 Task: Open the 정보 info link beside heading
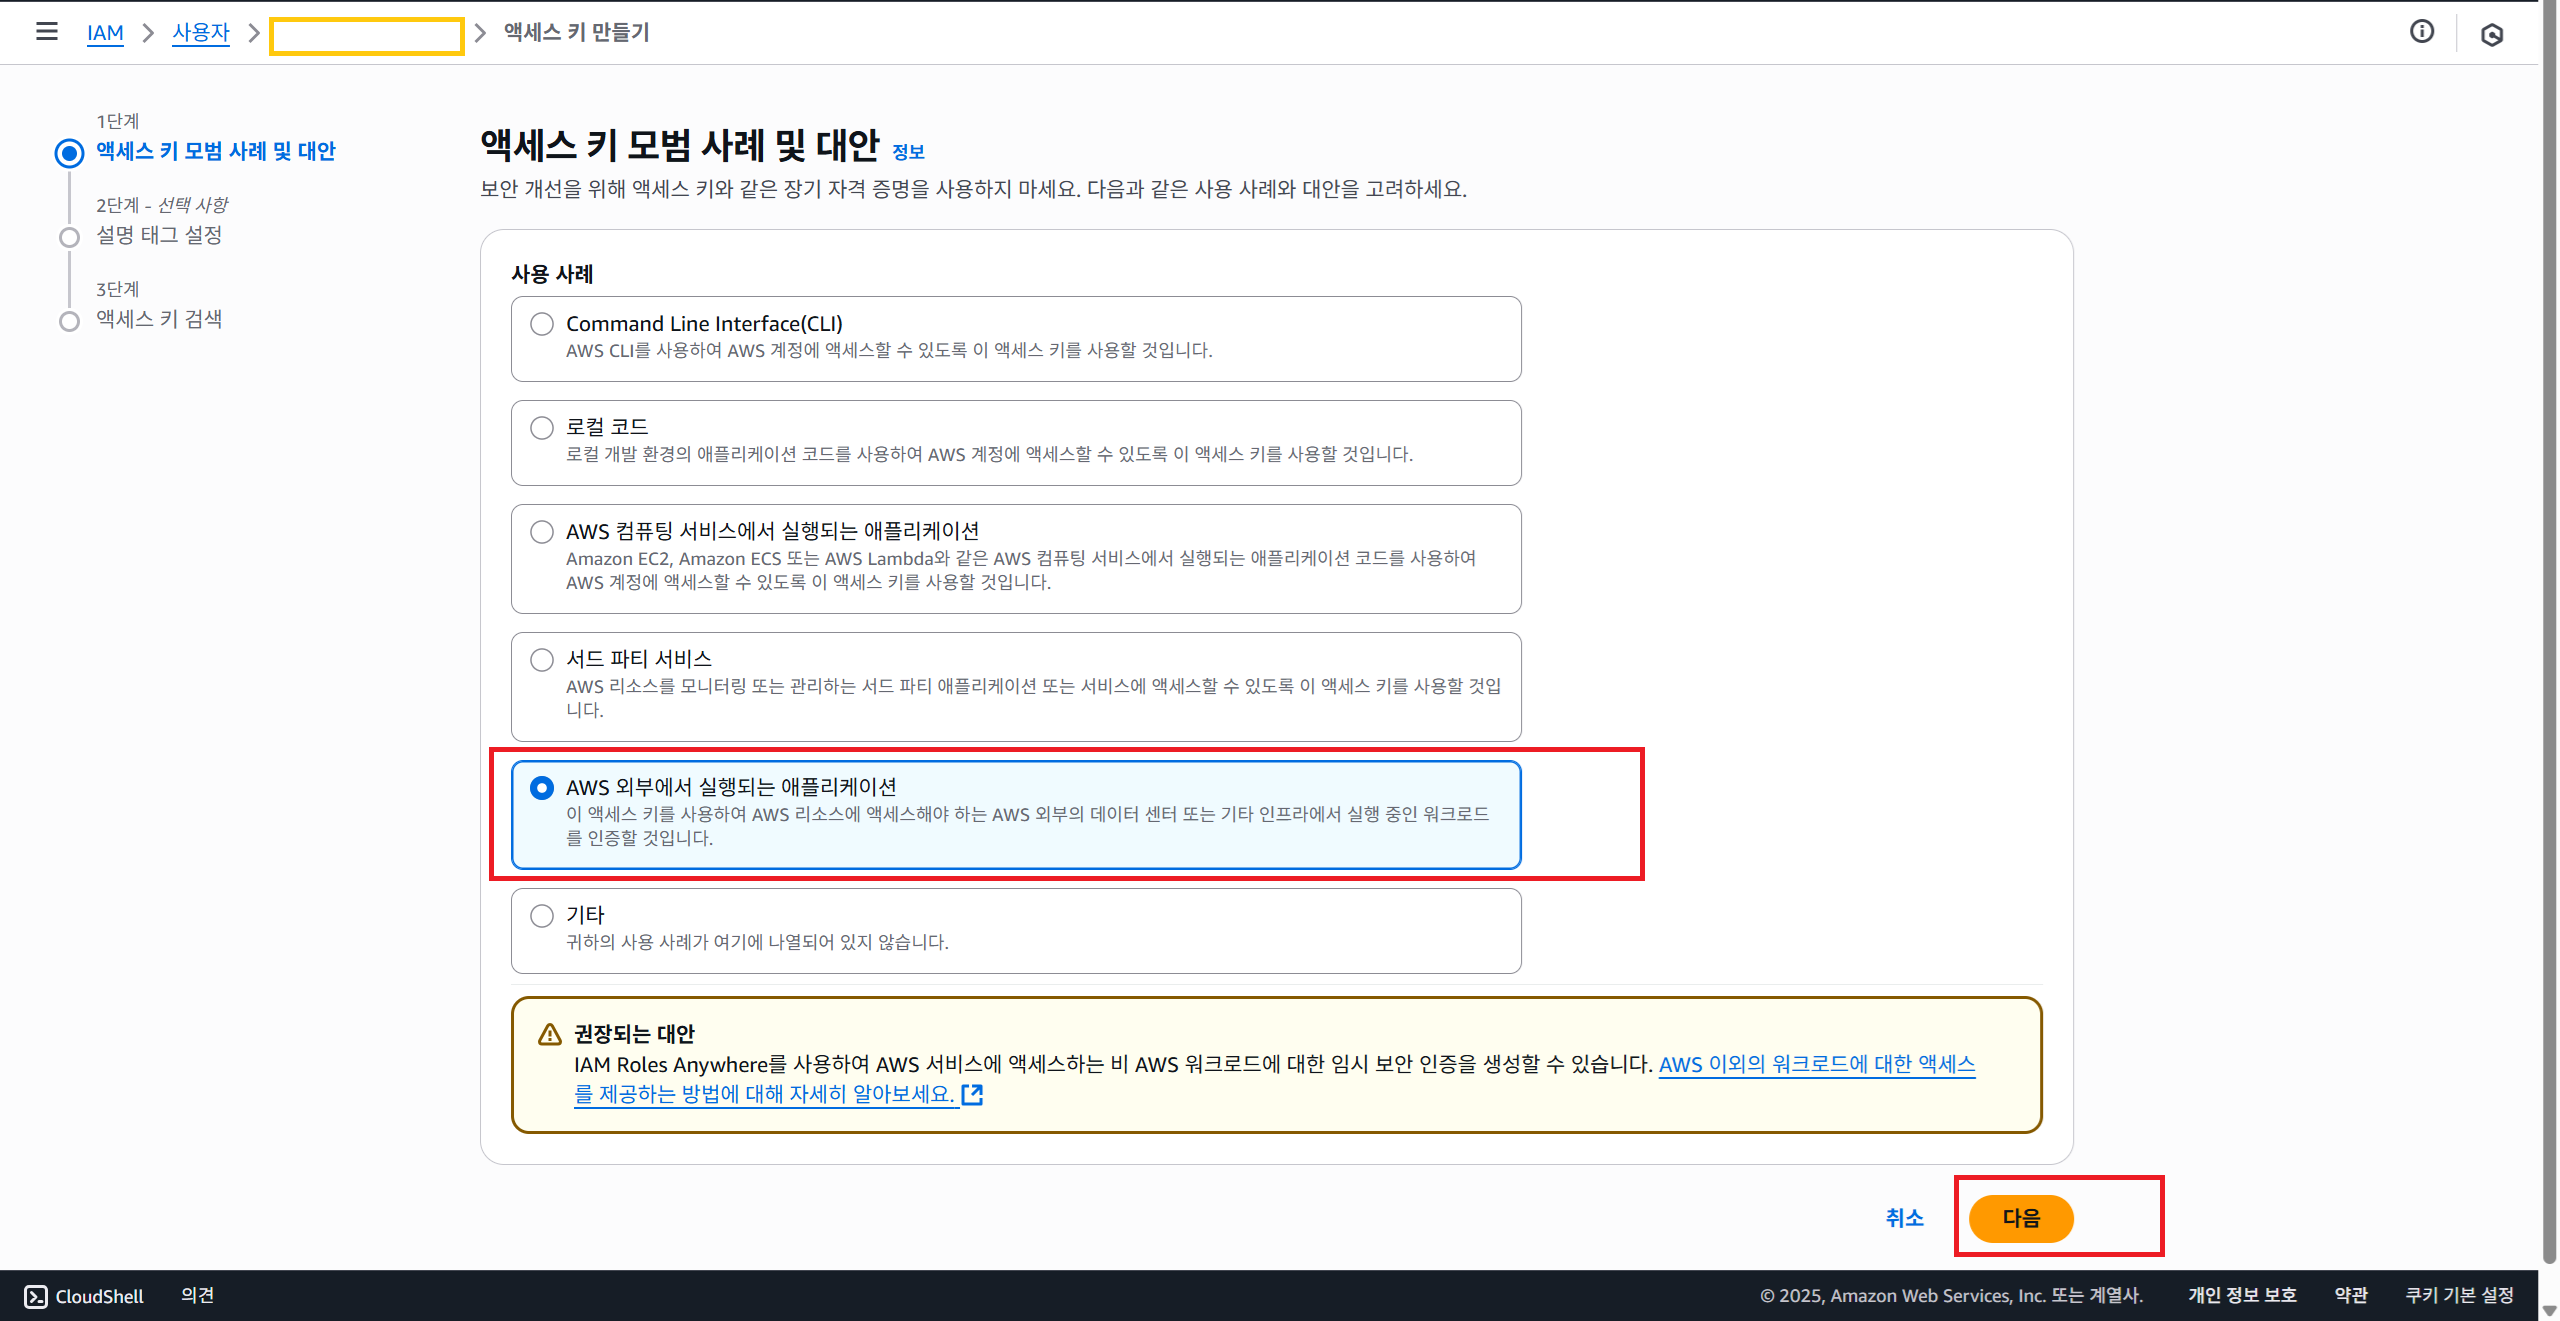click(908, 152)
